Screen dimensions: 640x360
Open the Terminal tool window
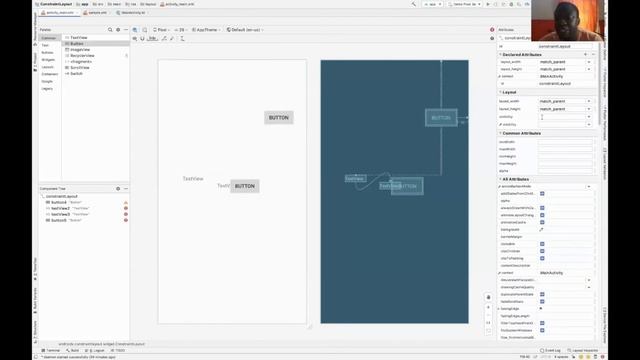51,351
